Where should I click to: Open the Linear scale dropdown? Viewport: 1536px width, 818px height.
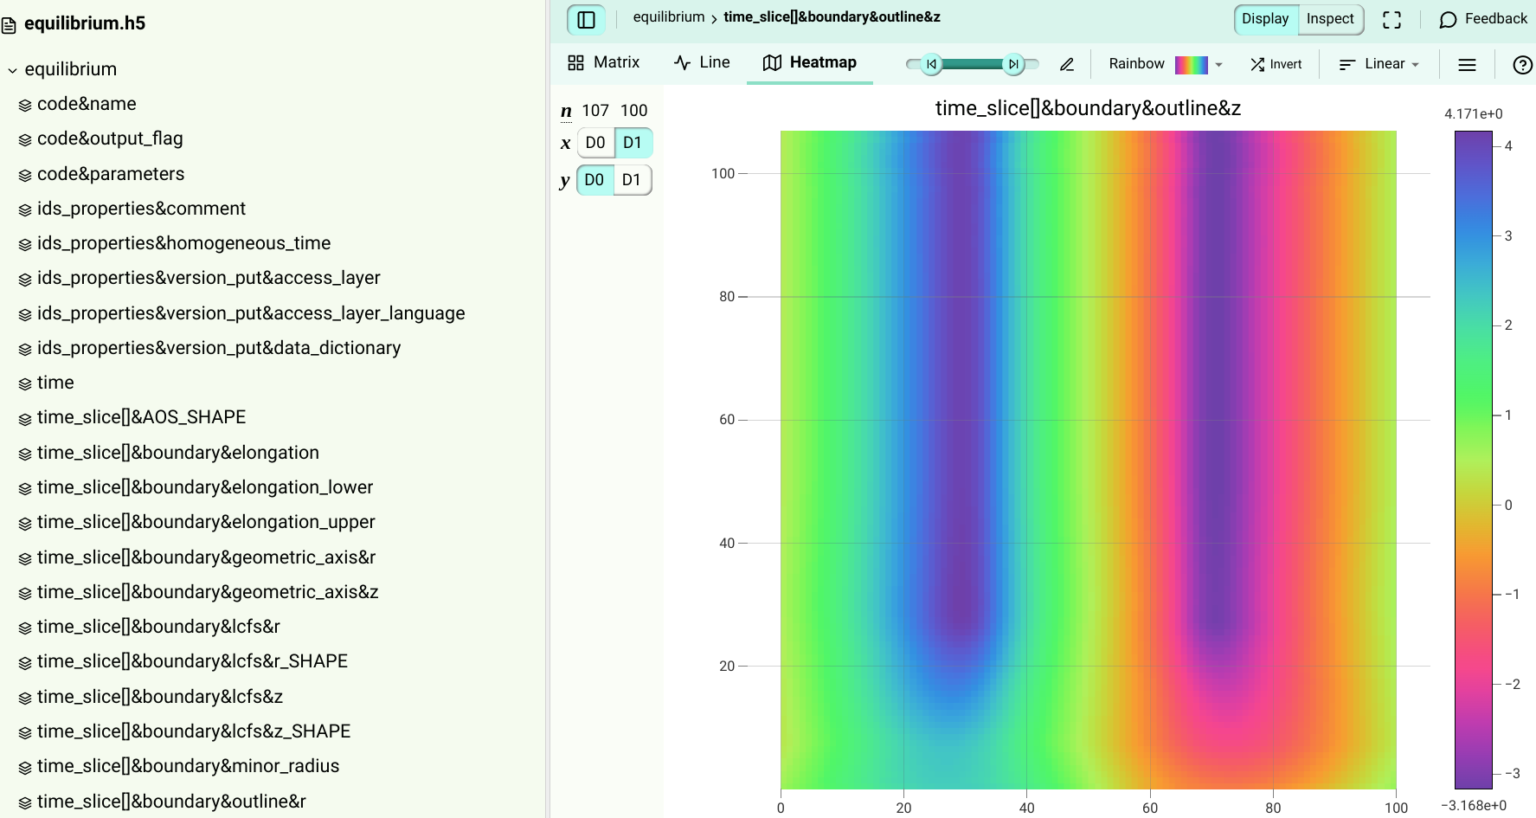click(1379, 64)
